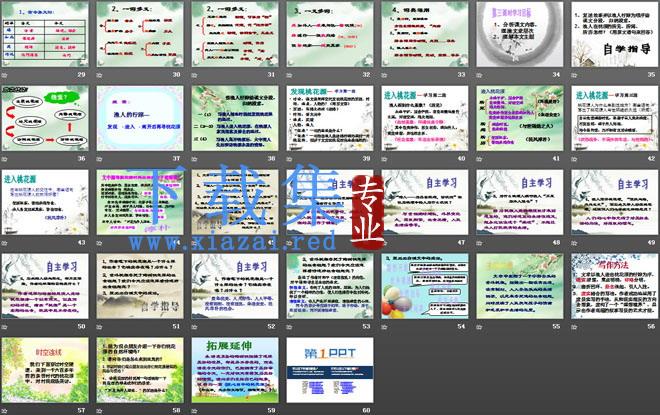
Task: Click animation star icon under slide 32
Action: [289, 75]
